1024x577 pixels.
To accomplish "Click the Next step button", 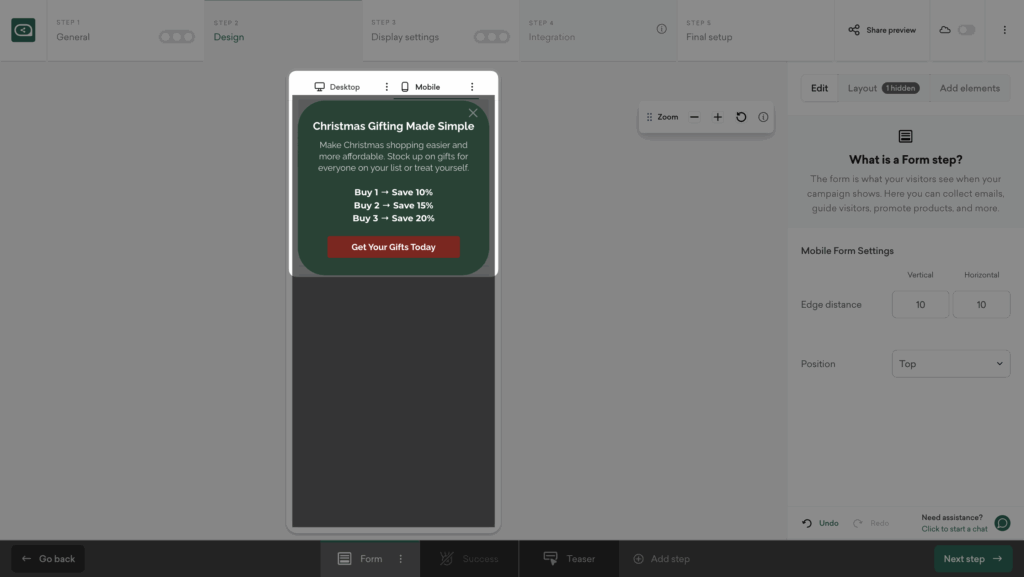I will [x=972, y=559].
